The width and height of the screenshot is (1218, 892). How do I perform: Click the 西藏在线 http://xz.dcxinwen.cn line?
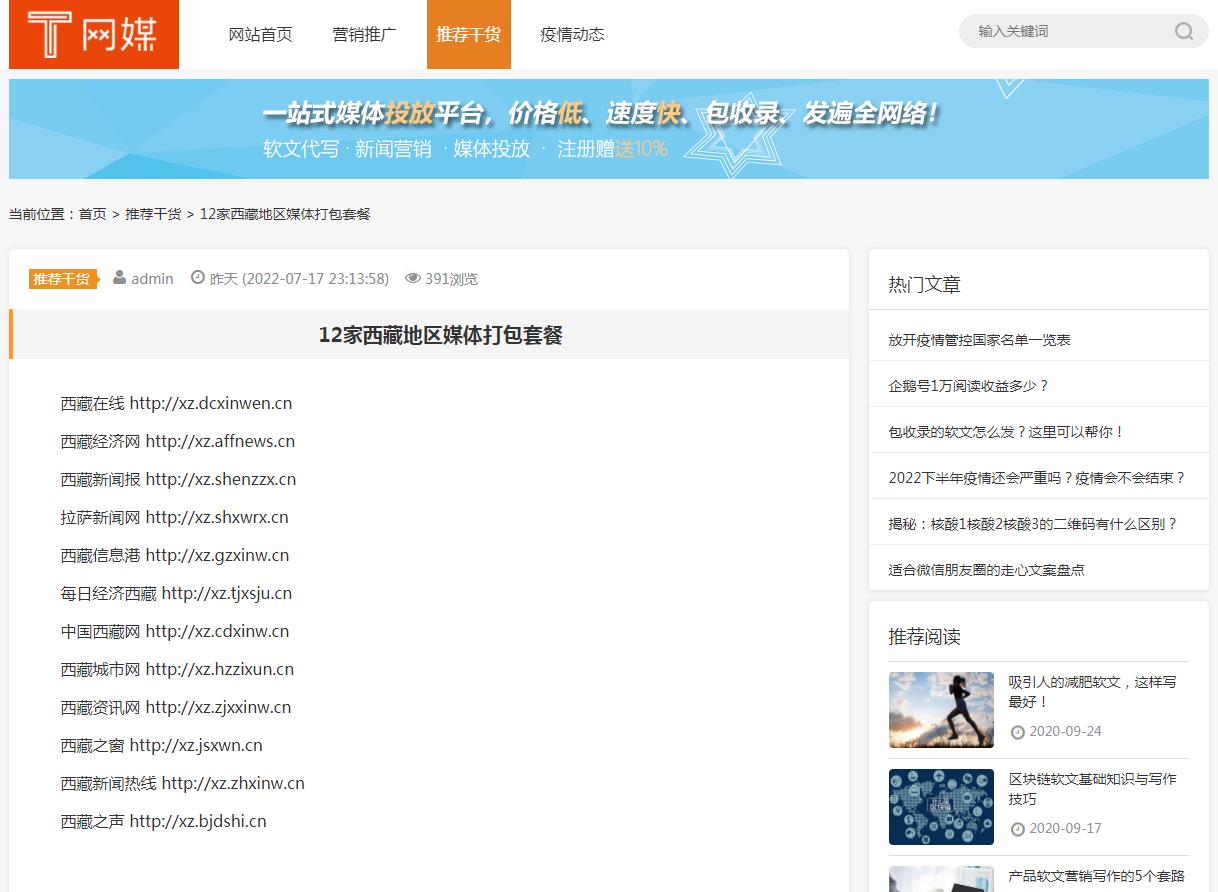click(176, 404)
